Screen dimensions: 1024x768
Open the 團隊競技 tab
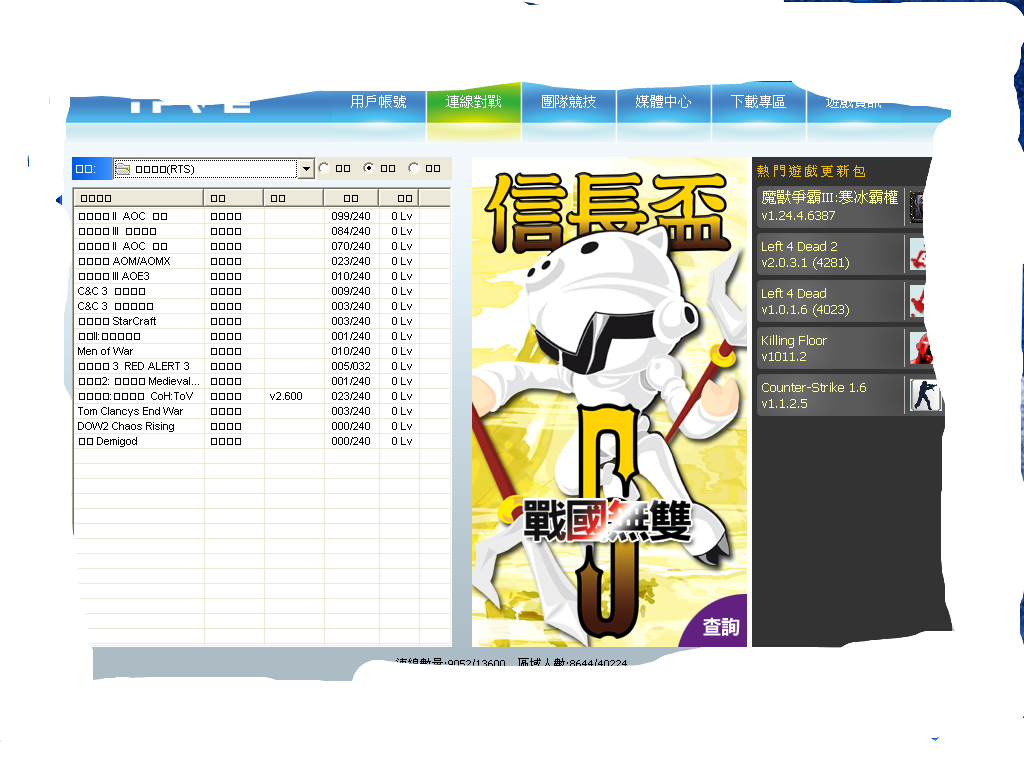(x=569, y=102)
